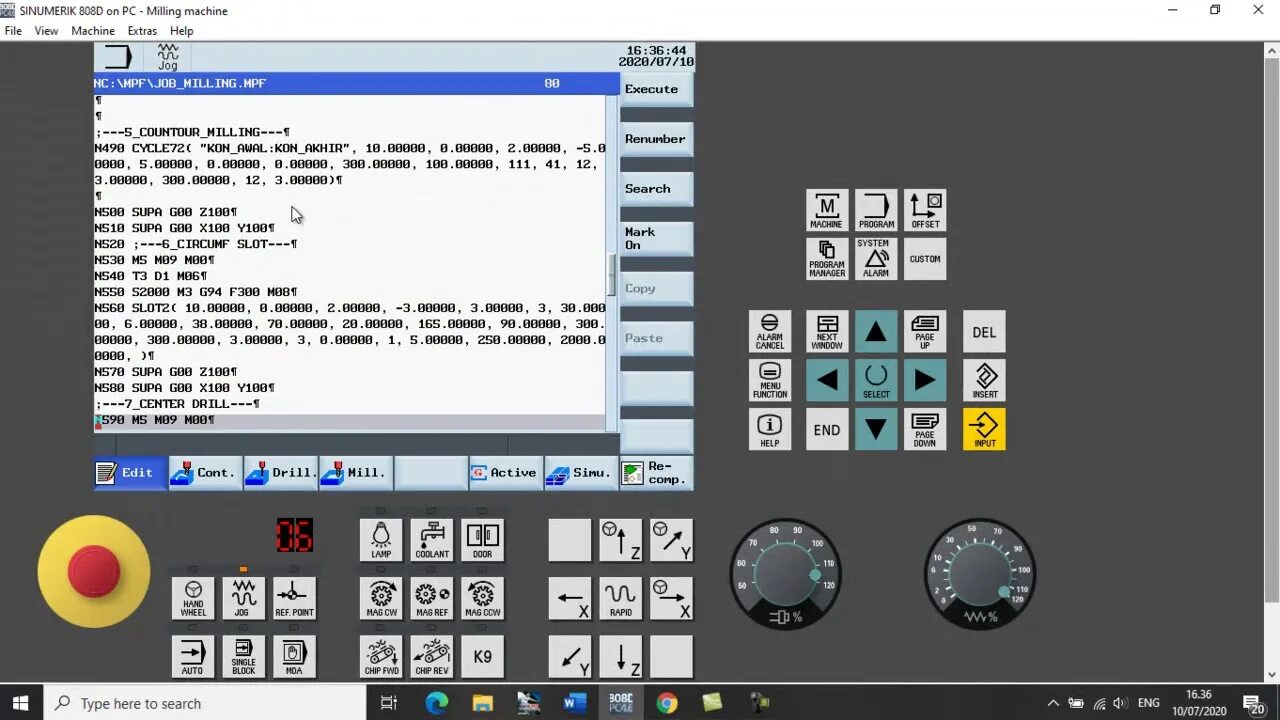
Task: Open the MENU FUNCTION key
Action: [x=770, y=380]
